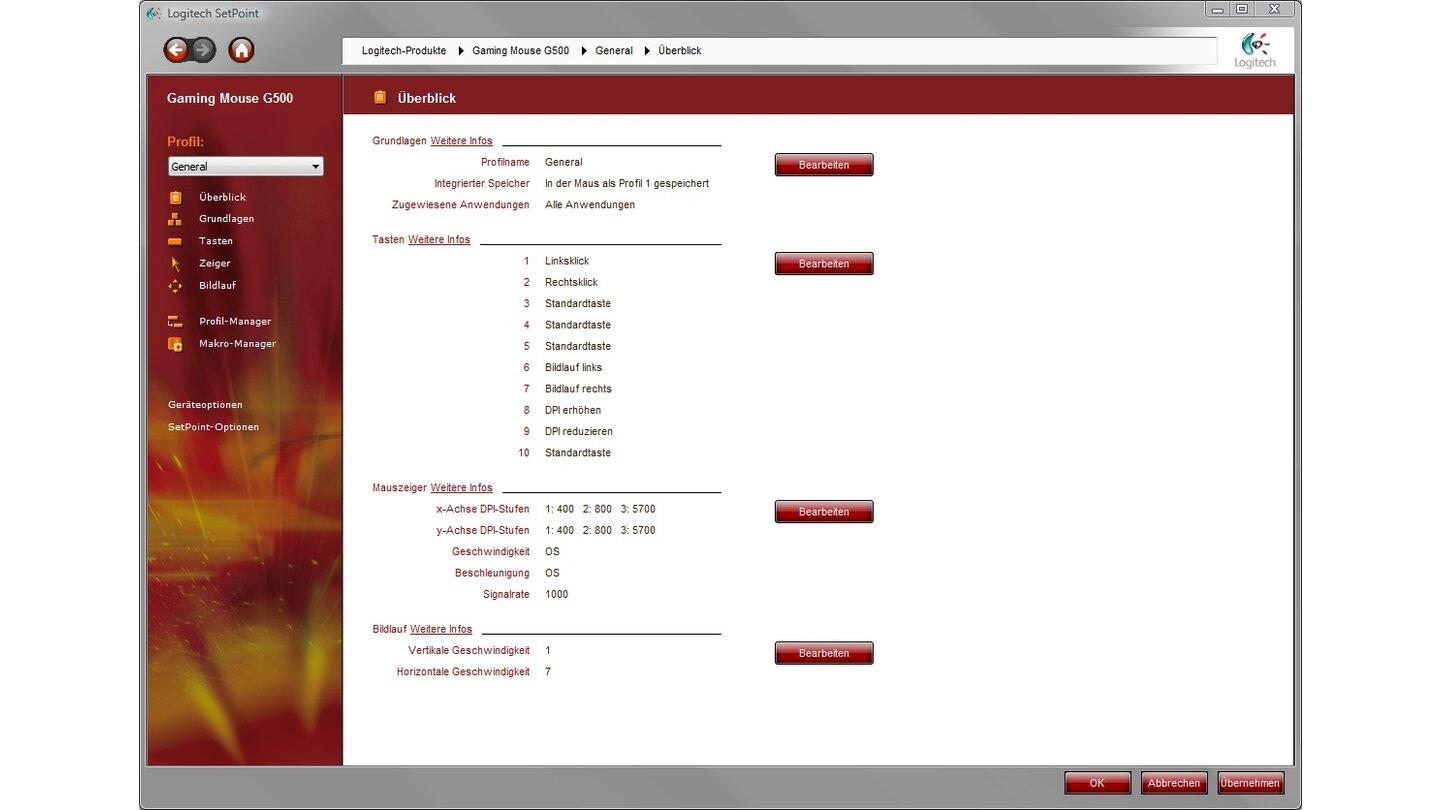Image resolution: width=1440 pixels, height=810 pixels.
Task: Click Bearbeiten for Grundlagen section
Action: [x=824, y=165]
